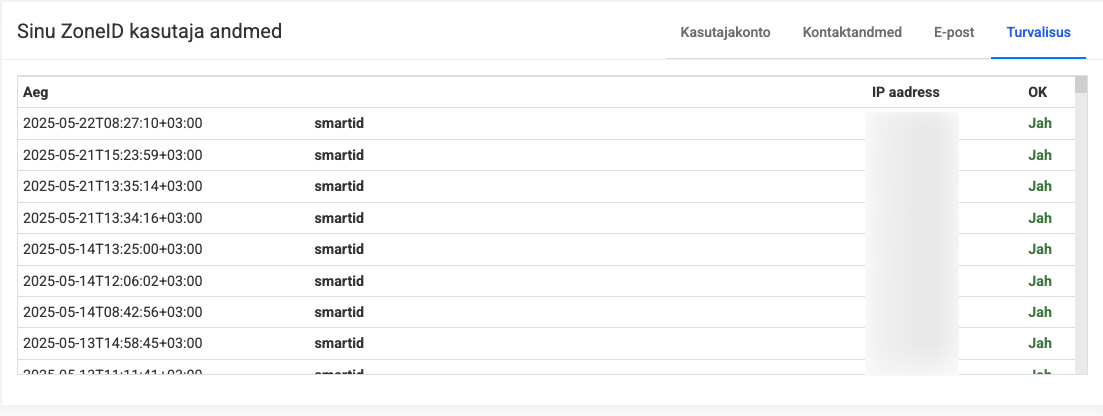Open the Kasutajakonto tab
The height and width of the screenshot is (416, 1103).
[725, 32]
